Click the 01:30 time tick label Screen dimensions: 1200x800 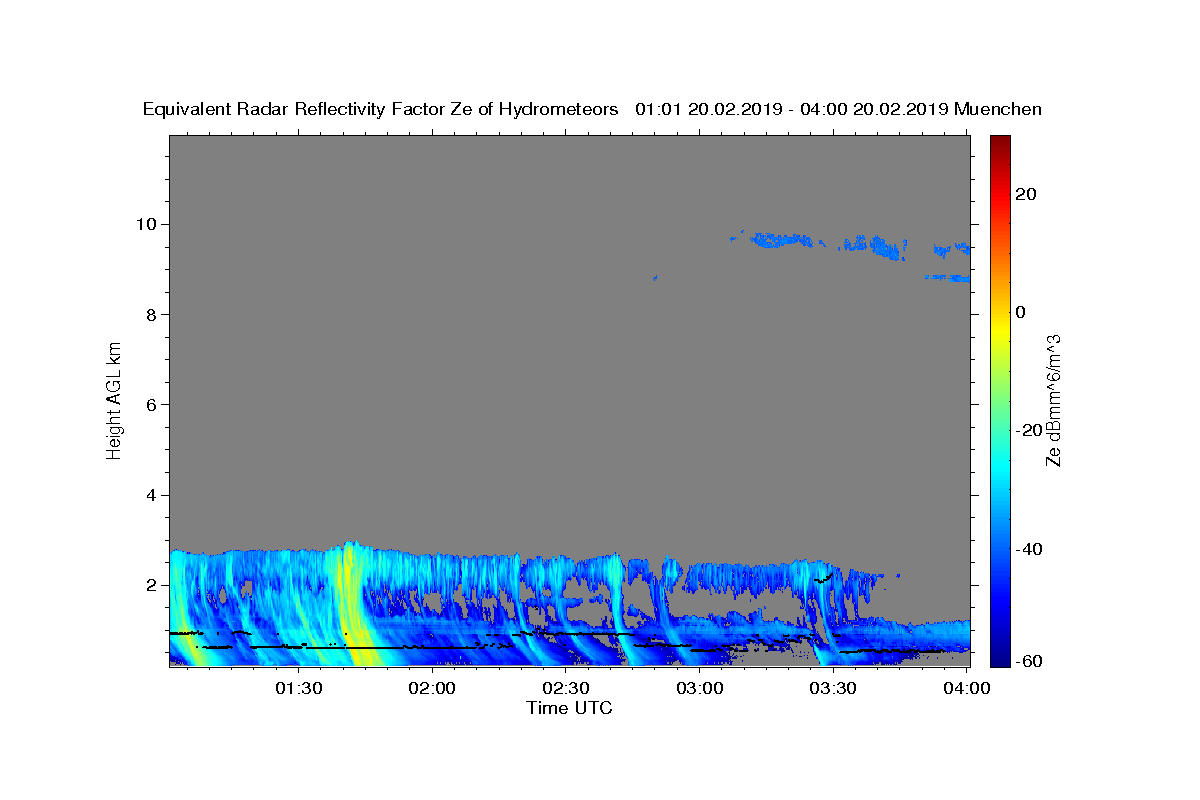298,688
